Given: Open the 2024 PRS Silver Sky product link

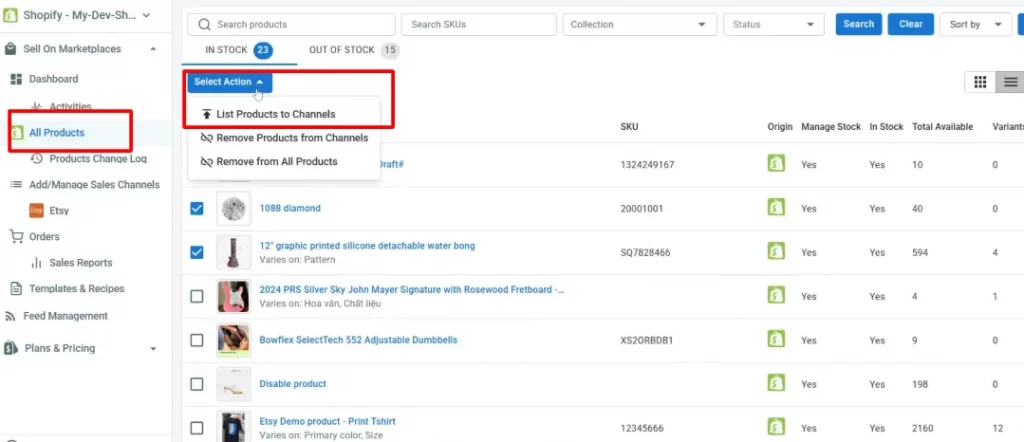Looking at the screenshot, I should point(412,290).
